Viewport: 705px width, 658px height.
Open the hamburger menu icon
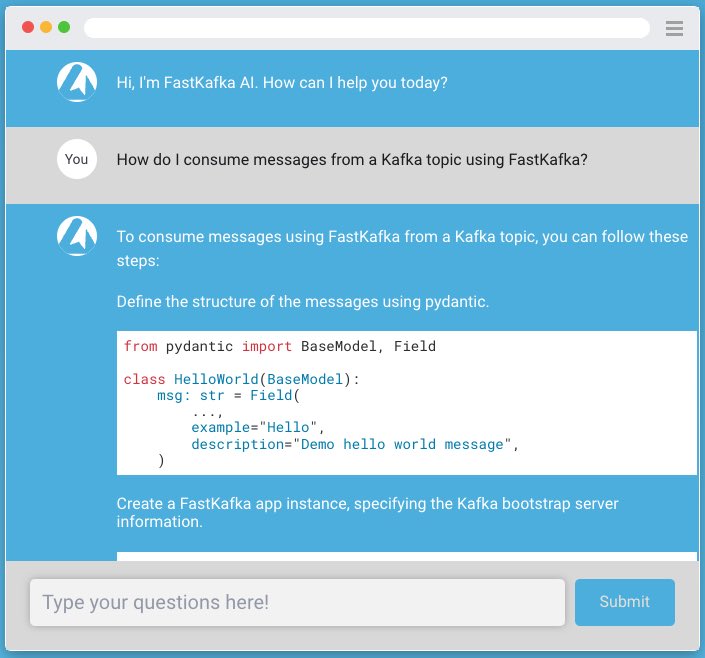tap(674, 28)
